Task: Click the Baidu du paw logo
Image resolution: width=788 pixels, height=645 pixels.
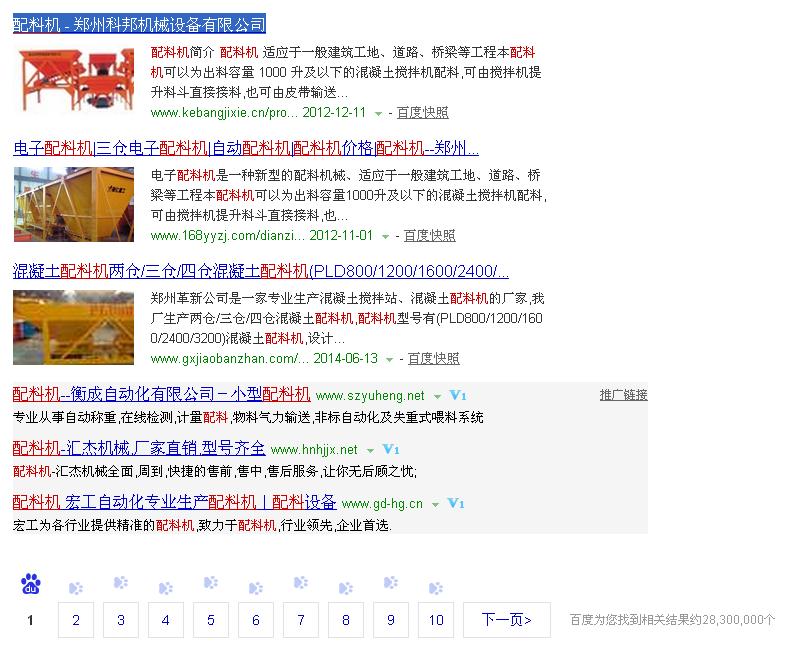Action: [x=31, y=584]
